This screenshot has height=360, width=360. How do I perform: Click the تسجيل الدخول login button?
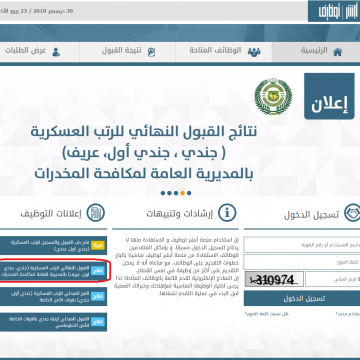tap(302, 298)
